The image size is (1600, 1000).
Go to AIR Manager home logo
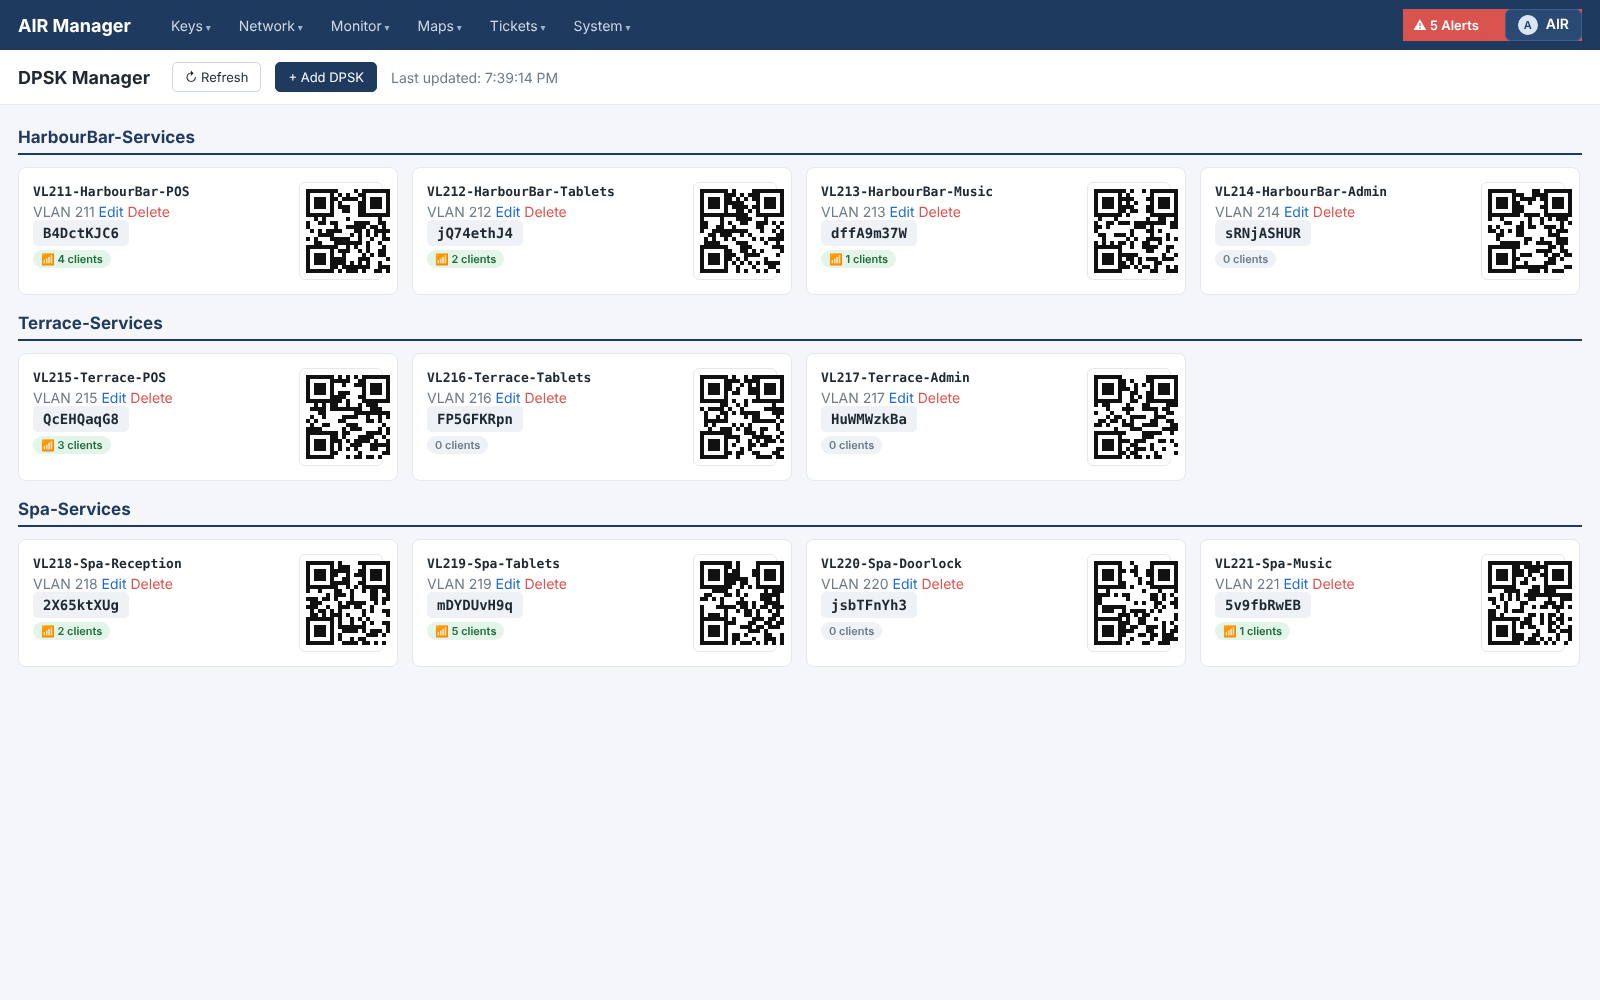[x=74, y=26]
